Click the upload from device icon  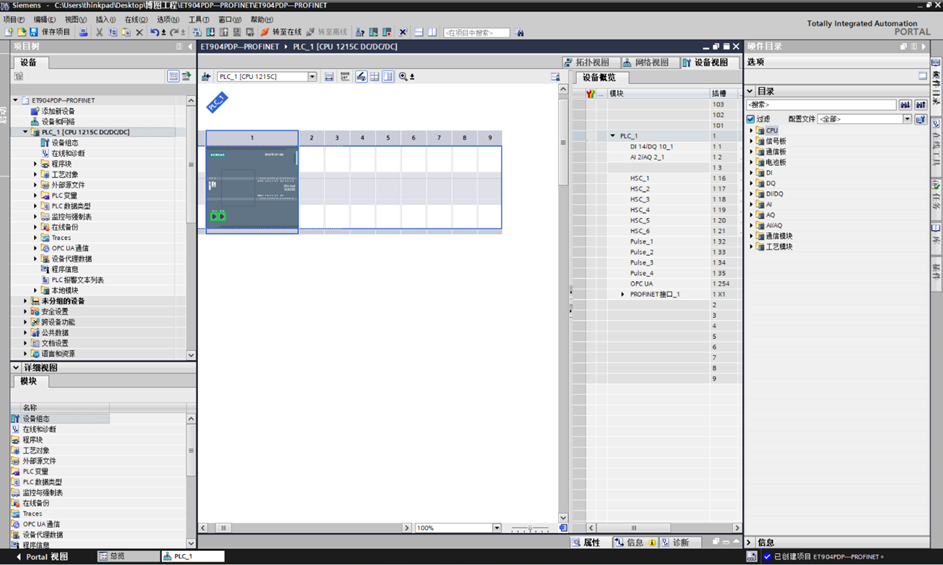pos(224,32)
